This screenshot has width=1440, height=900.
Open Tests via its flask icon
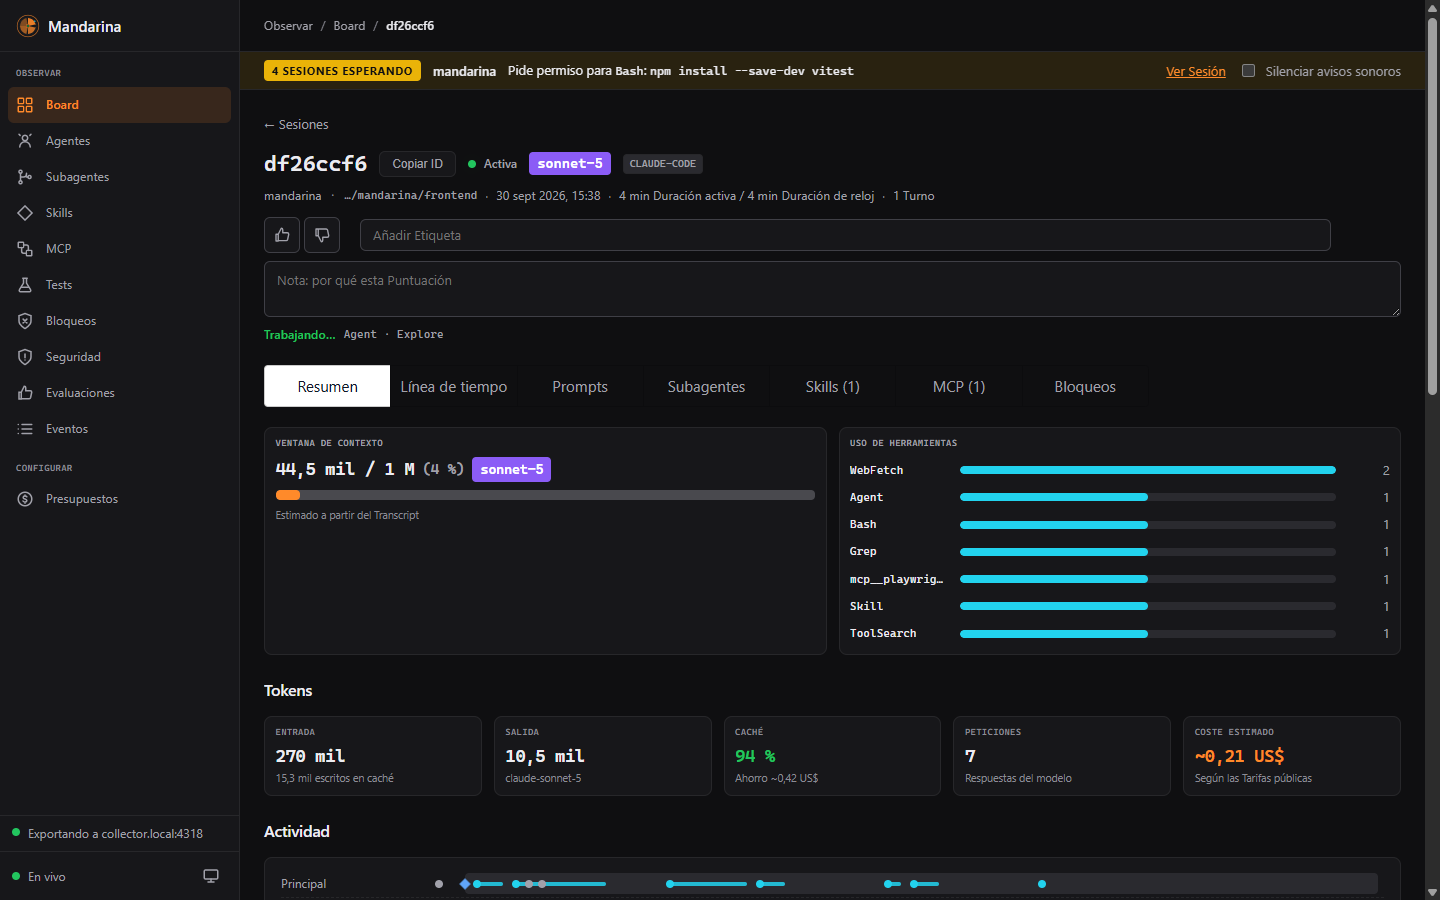(x=25, y=285)
